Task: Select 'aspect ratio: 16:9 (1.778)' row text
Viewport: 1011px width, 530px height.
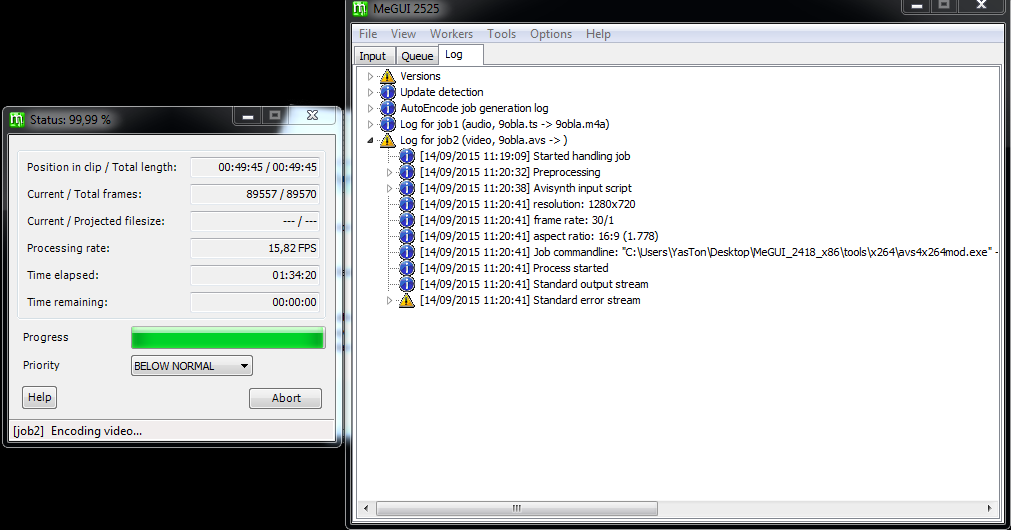Action: (539, 236)
